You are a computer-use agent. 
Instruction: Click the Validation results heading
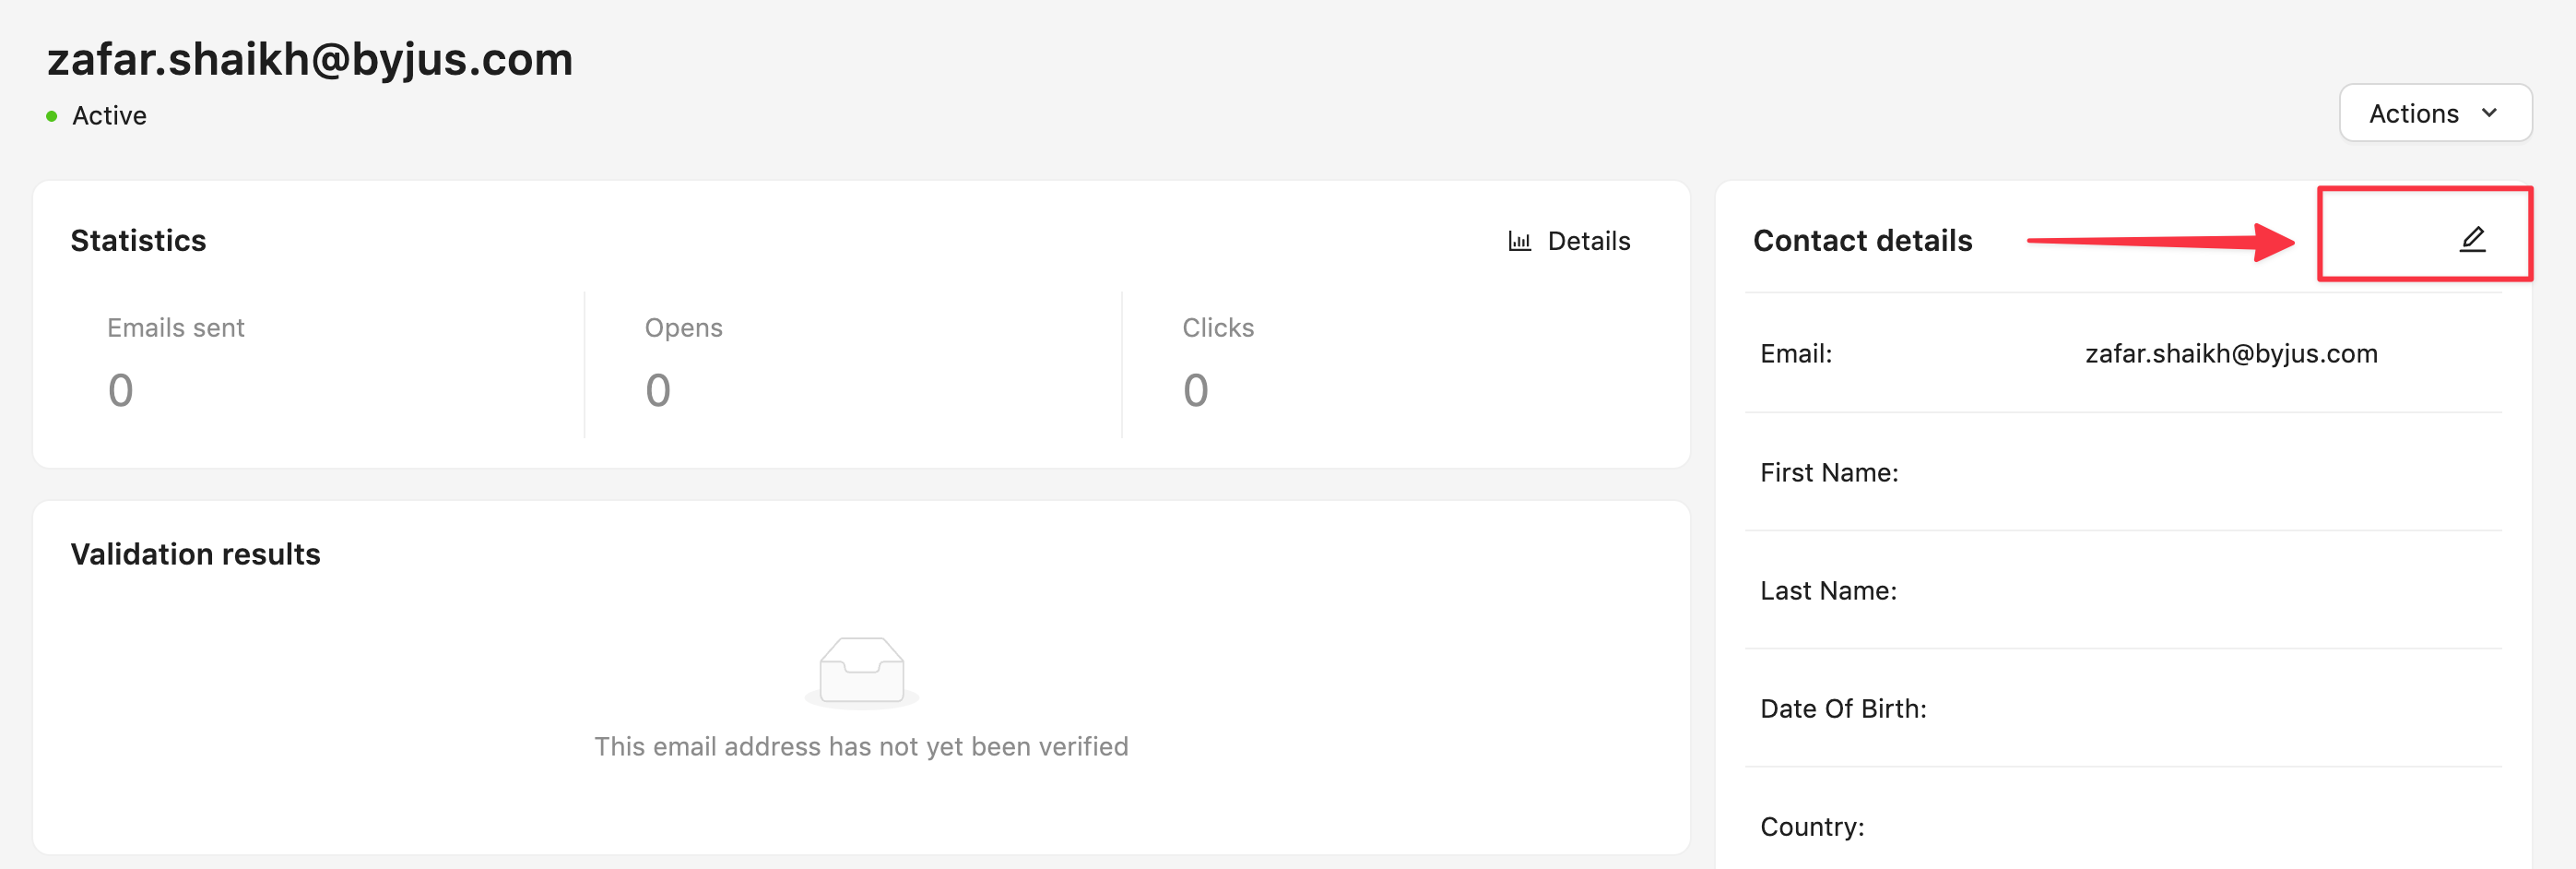(195, 554)
